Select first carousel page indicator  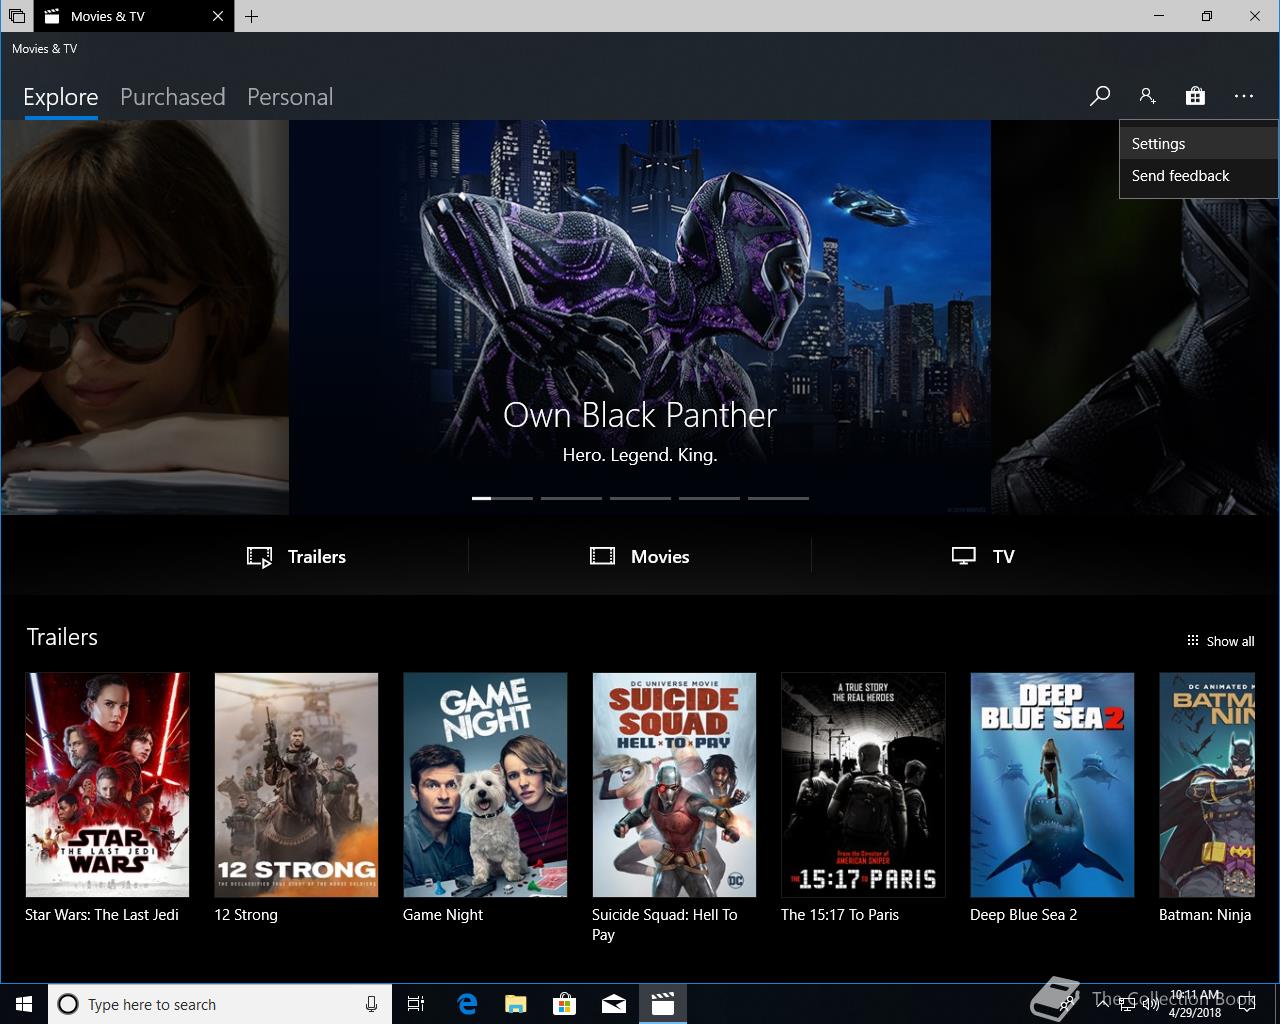(502, 498)
